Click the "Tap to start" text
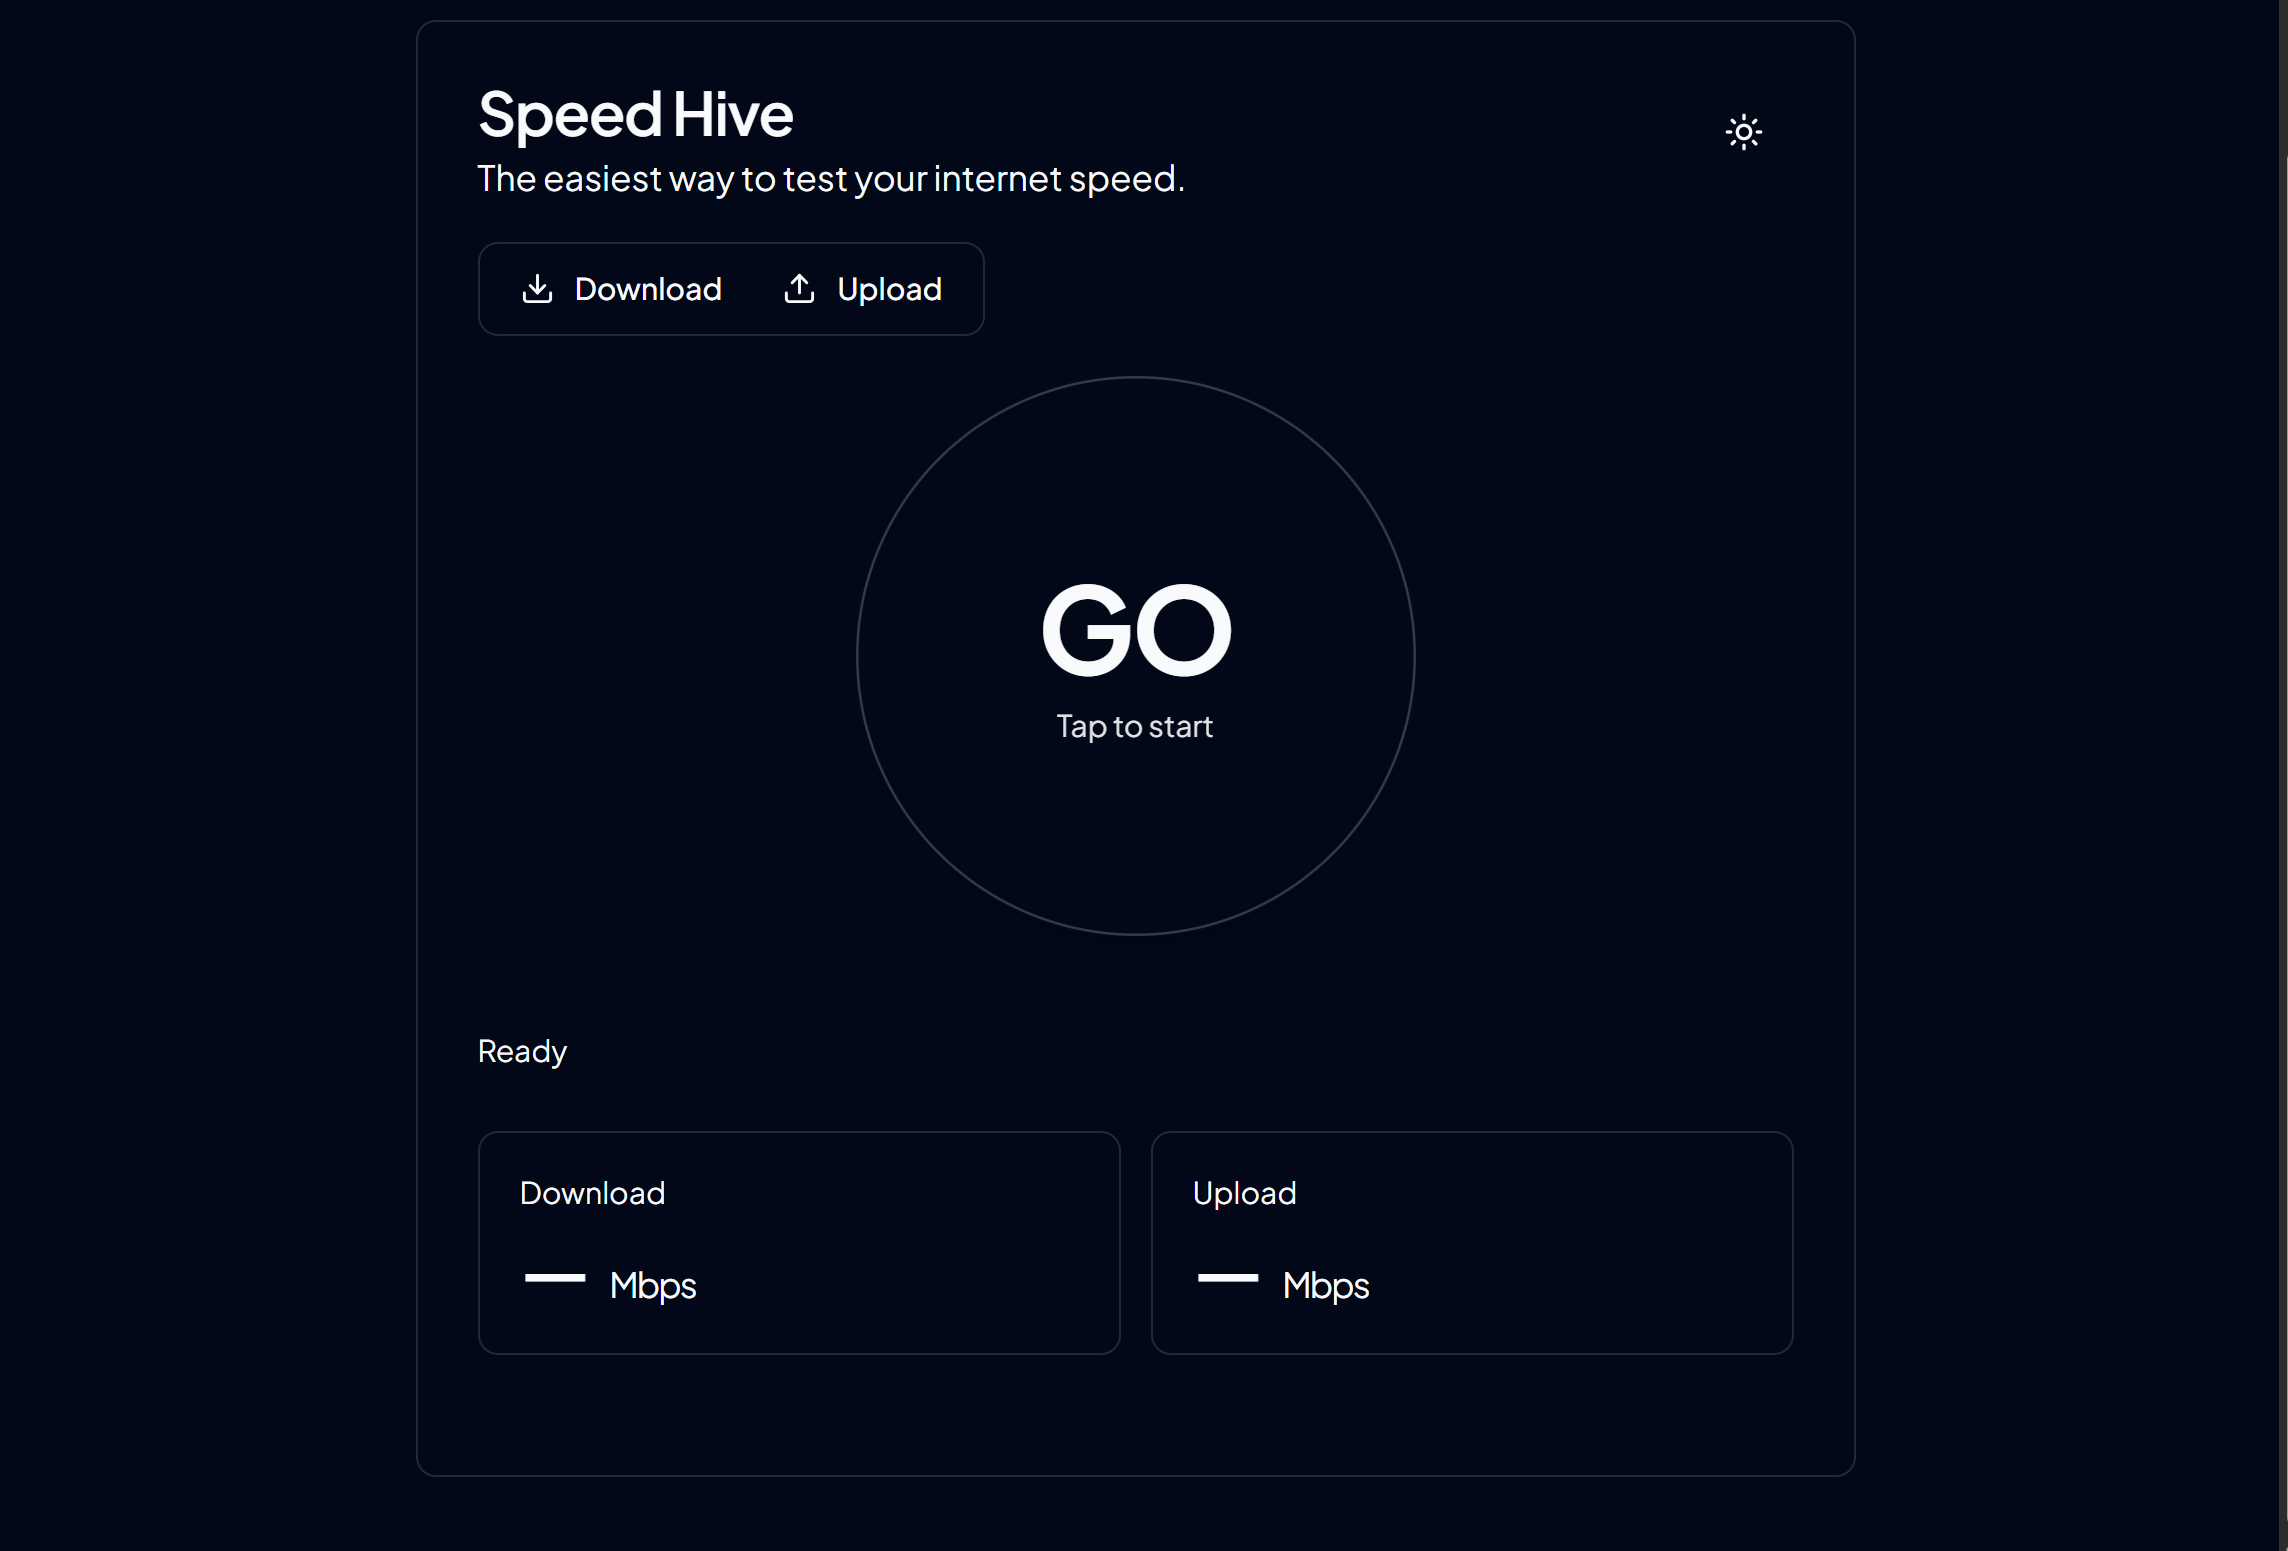The image size is (2288, 1551). 1134,726
